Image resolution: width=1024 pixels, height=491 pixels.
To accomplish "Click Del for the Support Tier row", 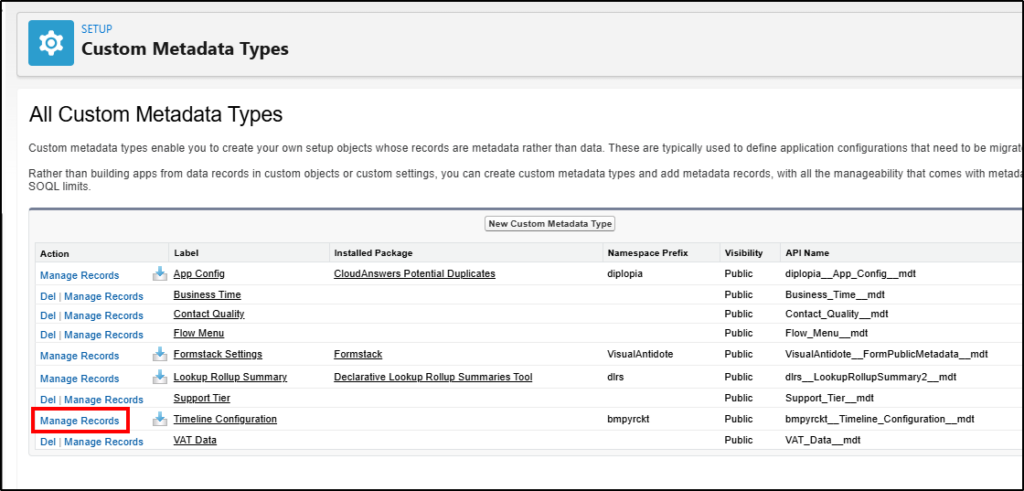I will coord(48,400).
